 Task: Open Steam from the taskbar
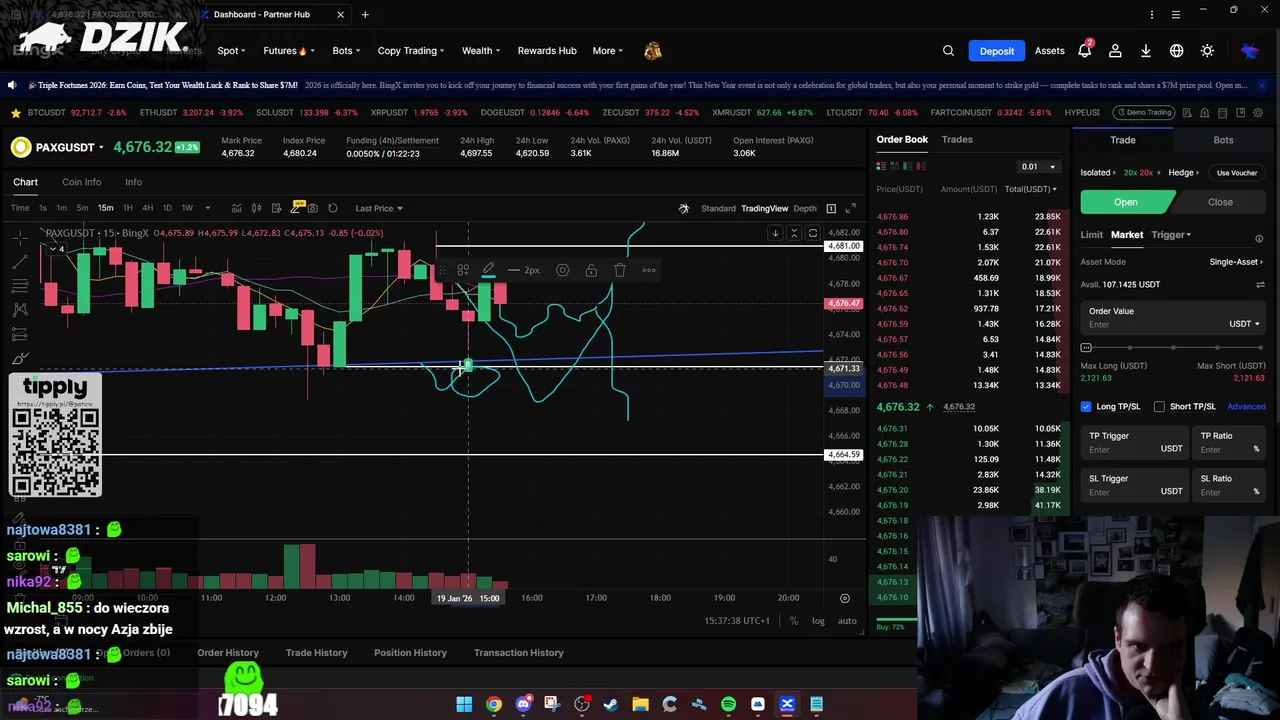(611, 704)
